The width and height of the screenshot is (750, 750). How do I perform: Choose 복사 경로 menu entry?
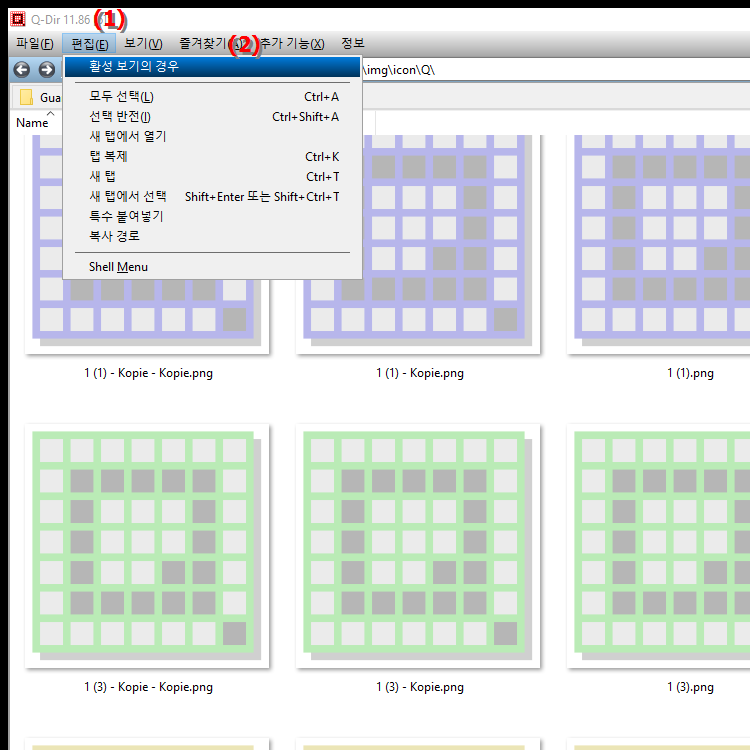[x=212, y=236]
